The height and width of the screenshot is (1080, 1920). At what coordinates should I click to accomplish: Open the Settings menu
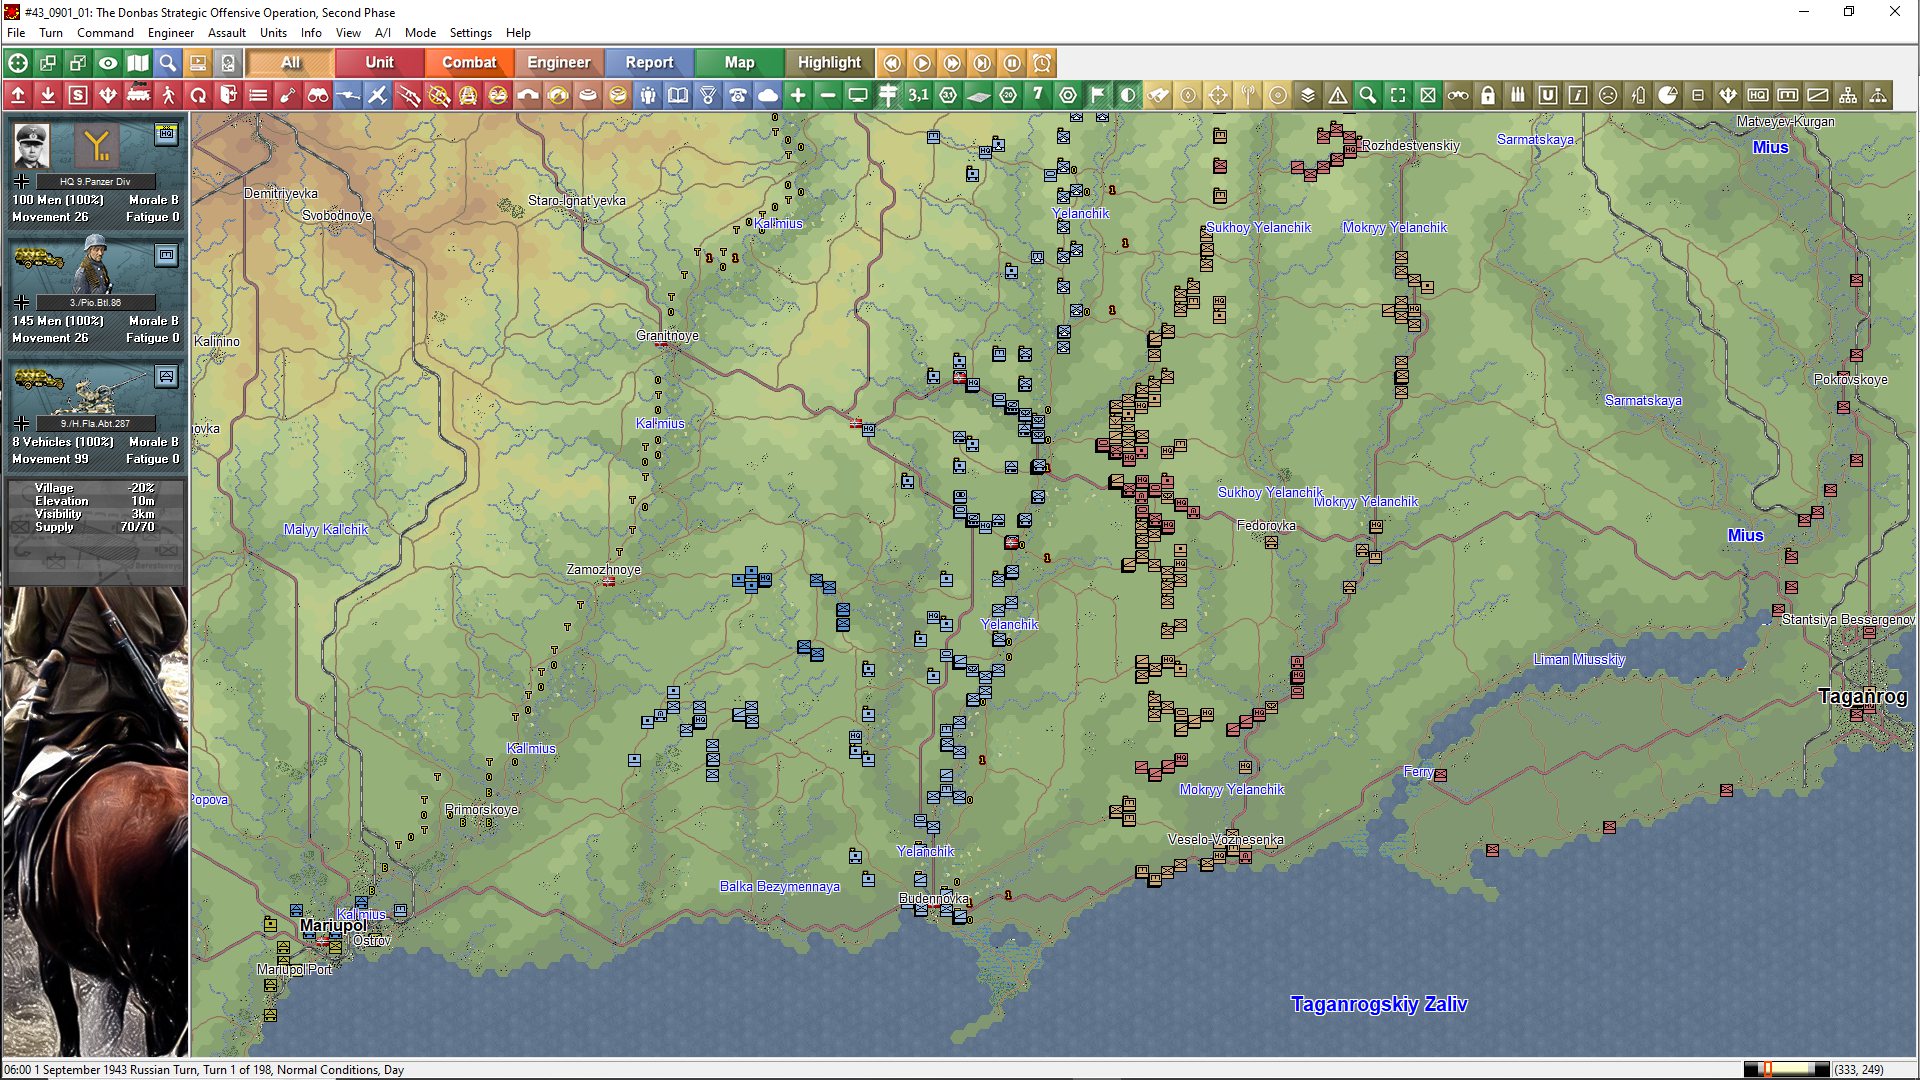(x=470, y=33)
